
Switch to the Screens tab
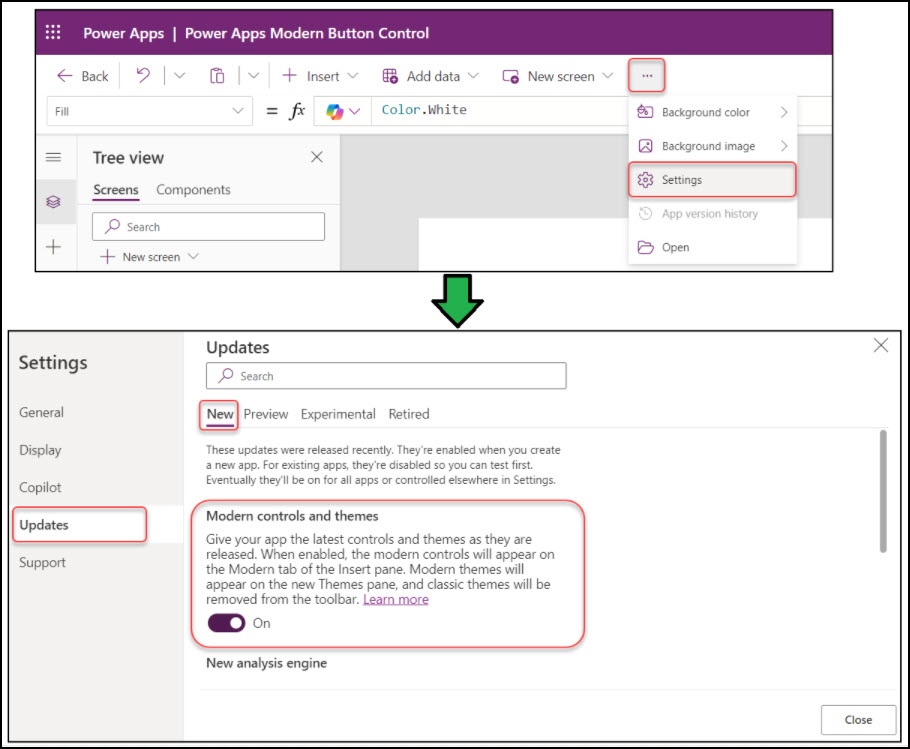click(115, 190)
